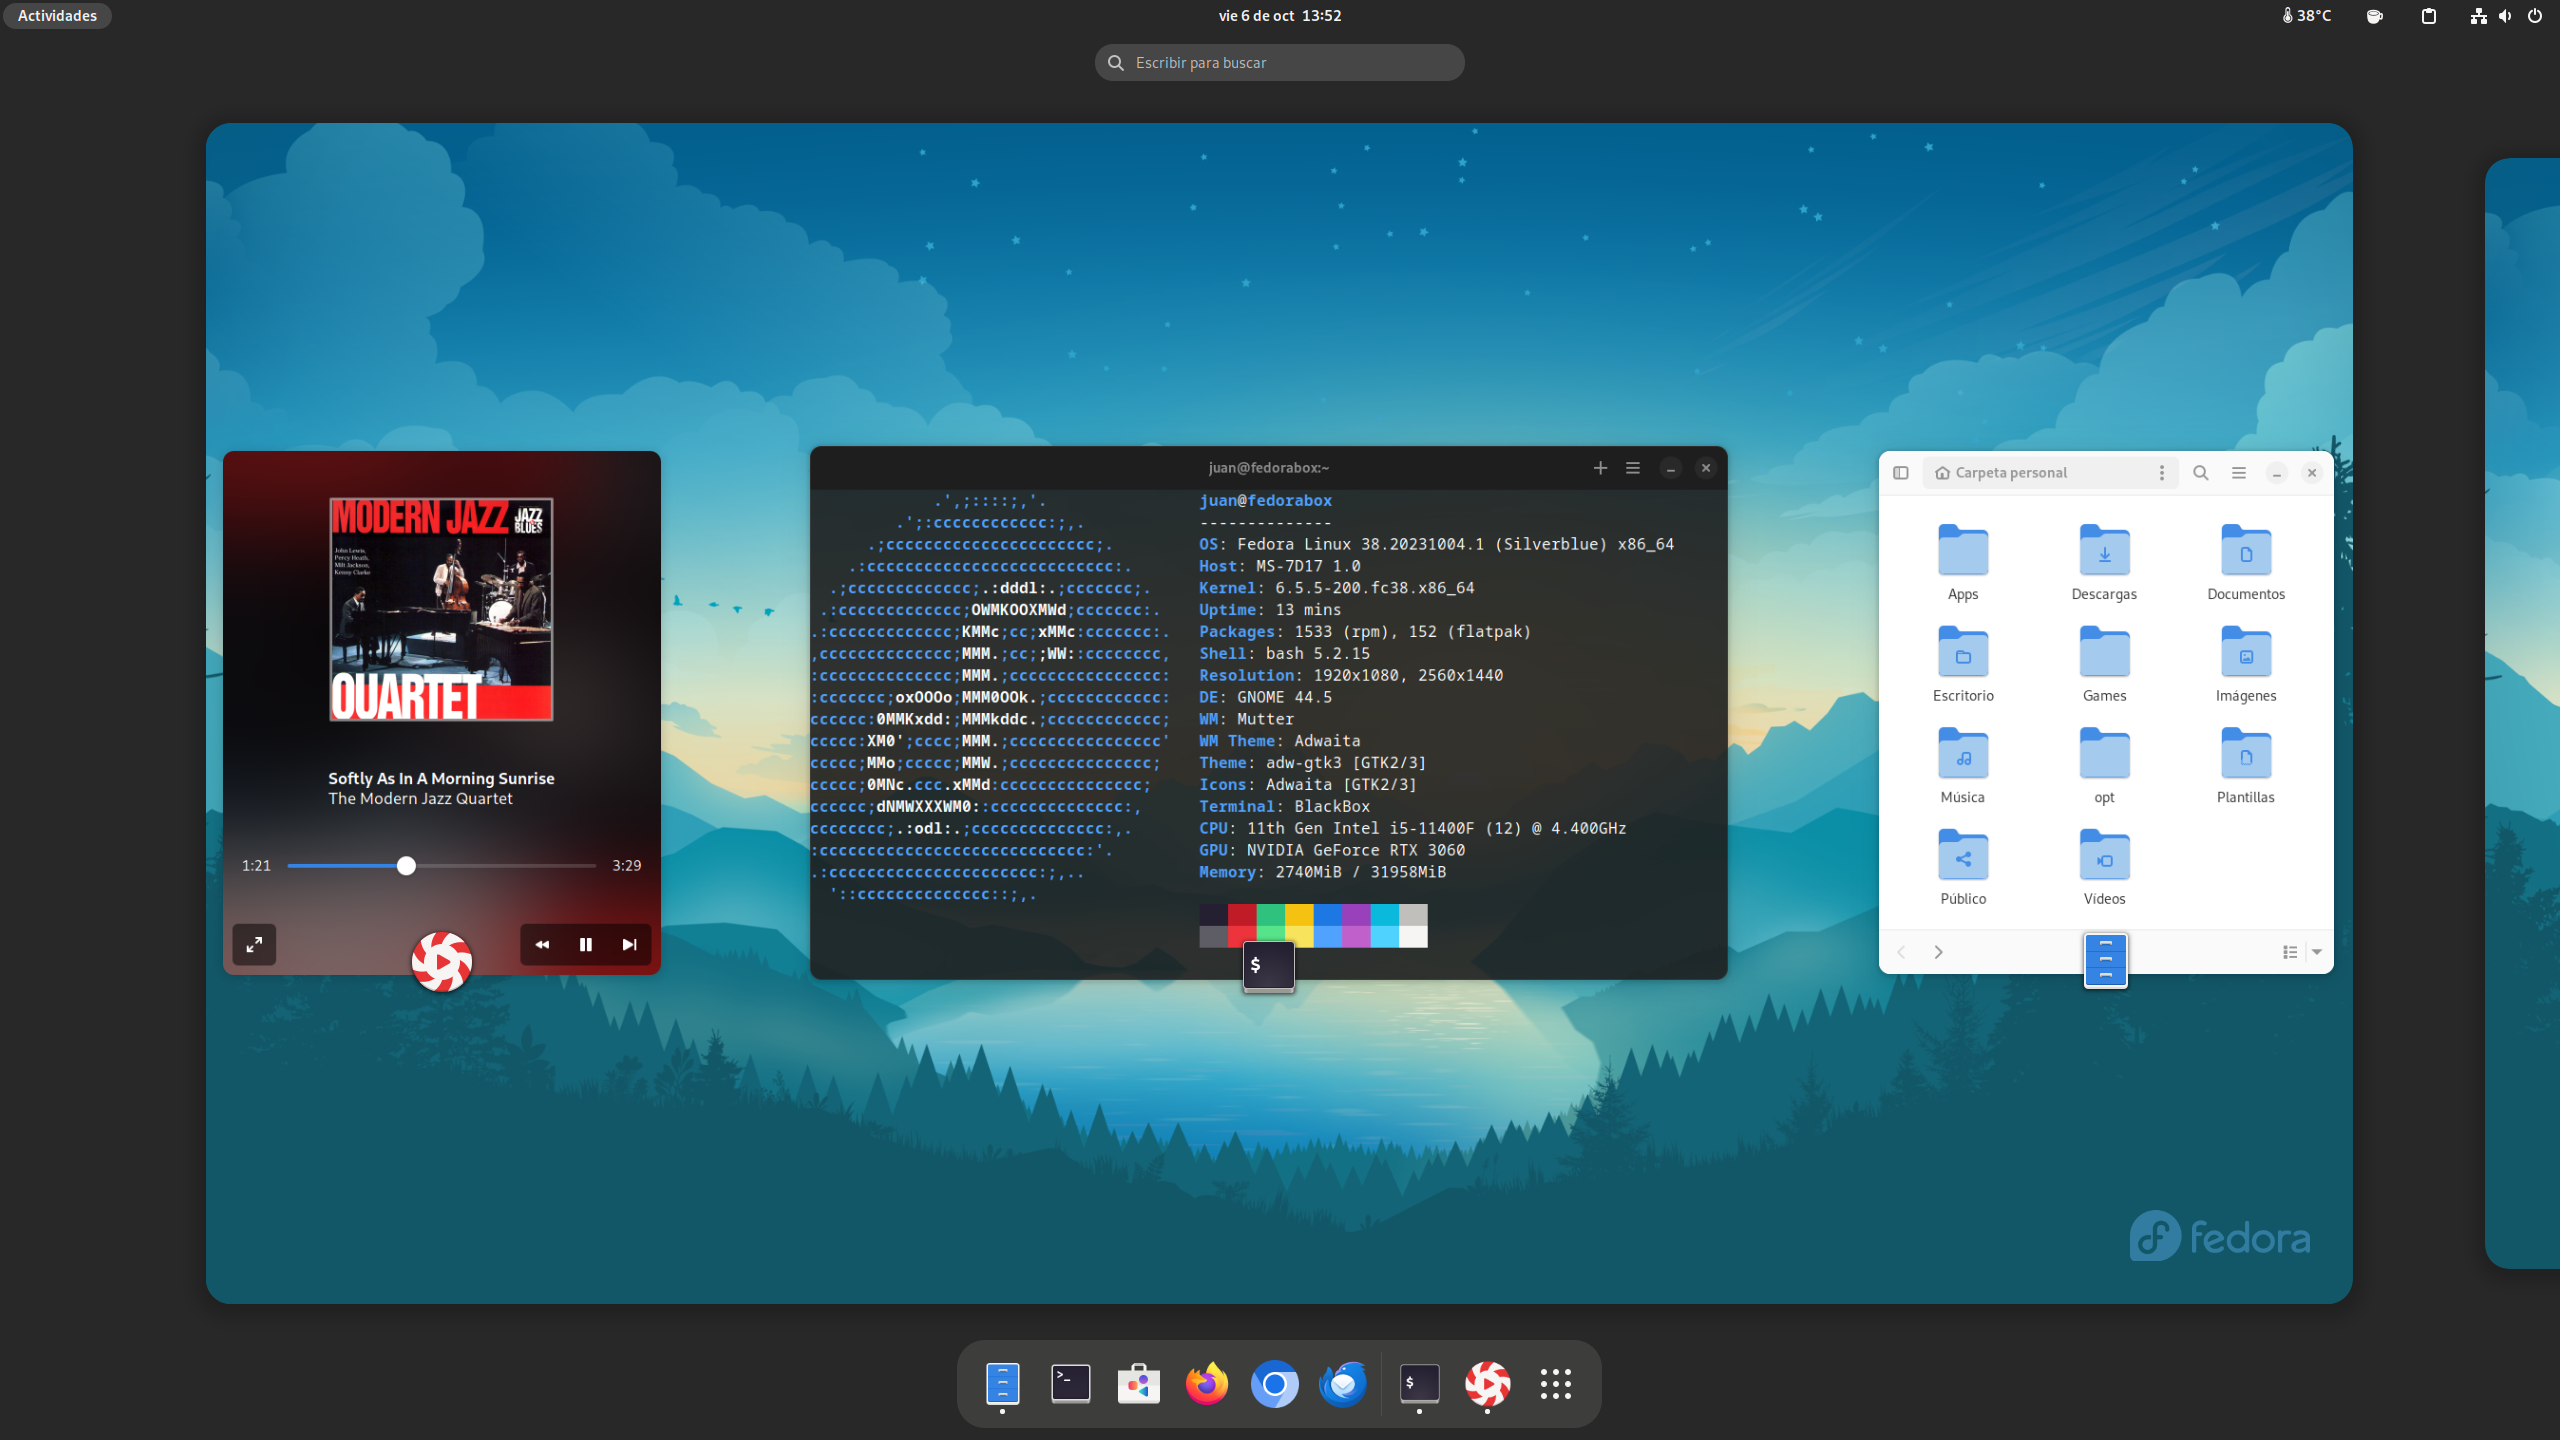Switch to the next workspace preview
The image size is (2560, 1440).
click(x=2522, y=712)
